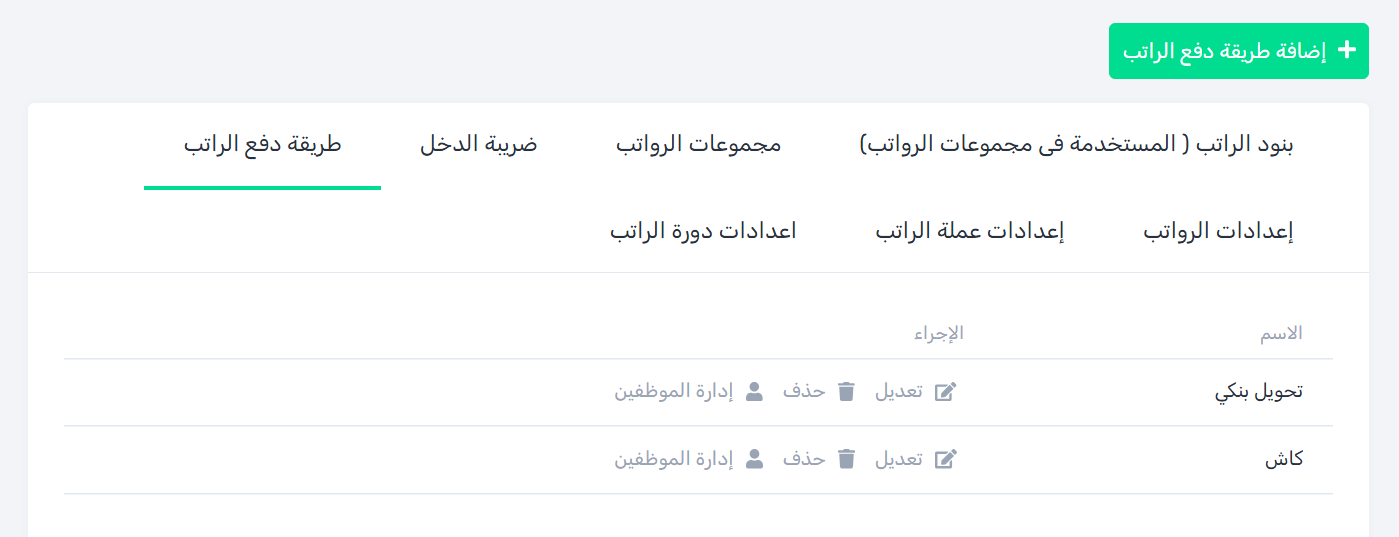The image size is (1399, 537).
Task: Open إعدادات عملة الراتب tab
Action: click(969, 232)
